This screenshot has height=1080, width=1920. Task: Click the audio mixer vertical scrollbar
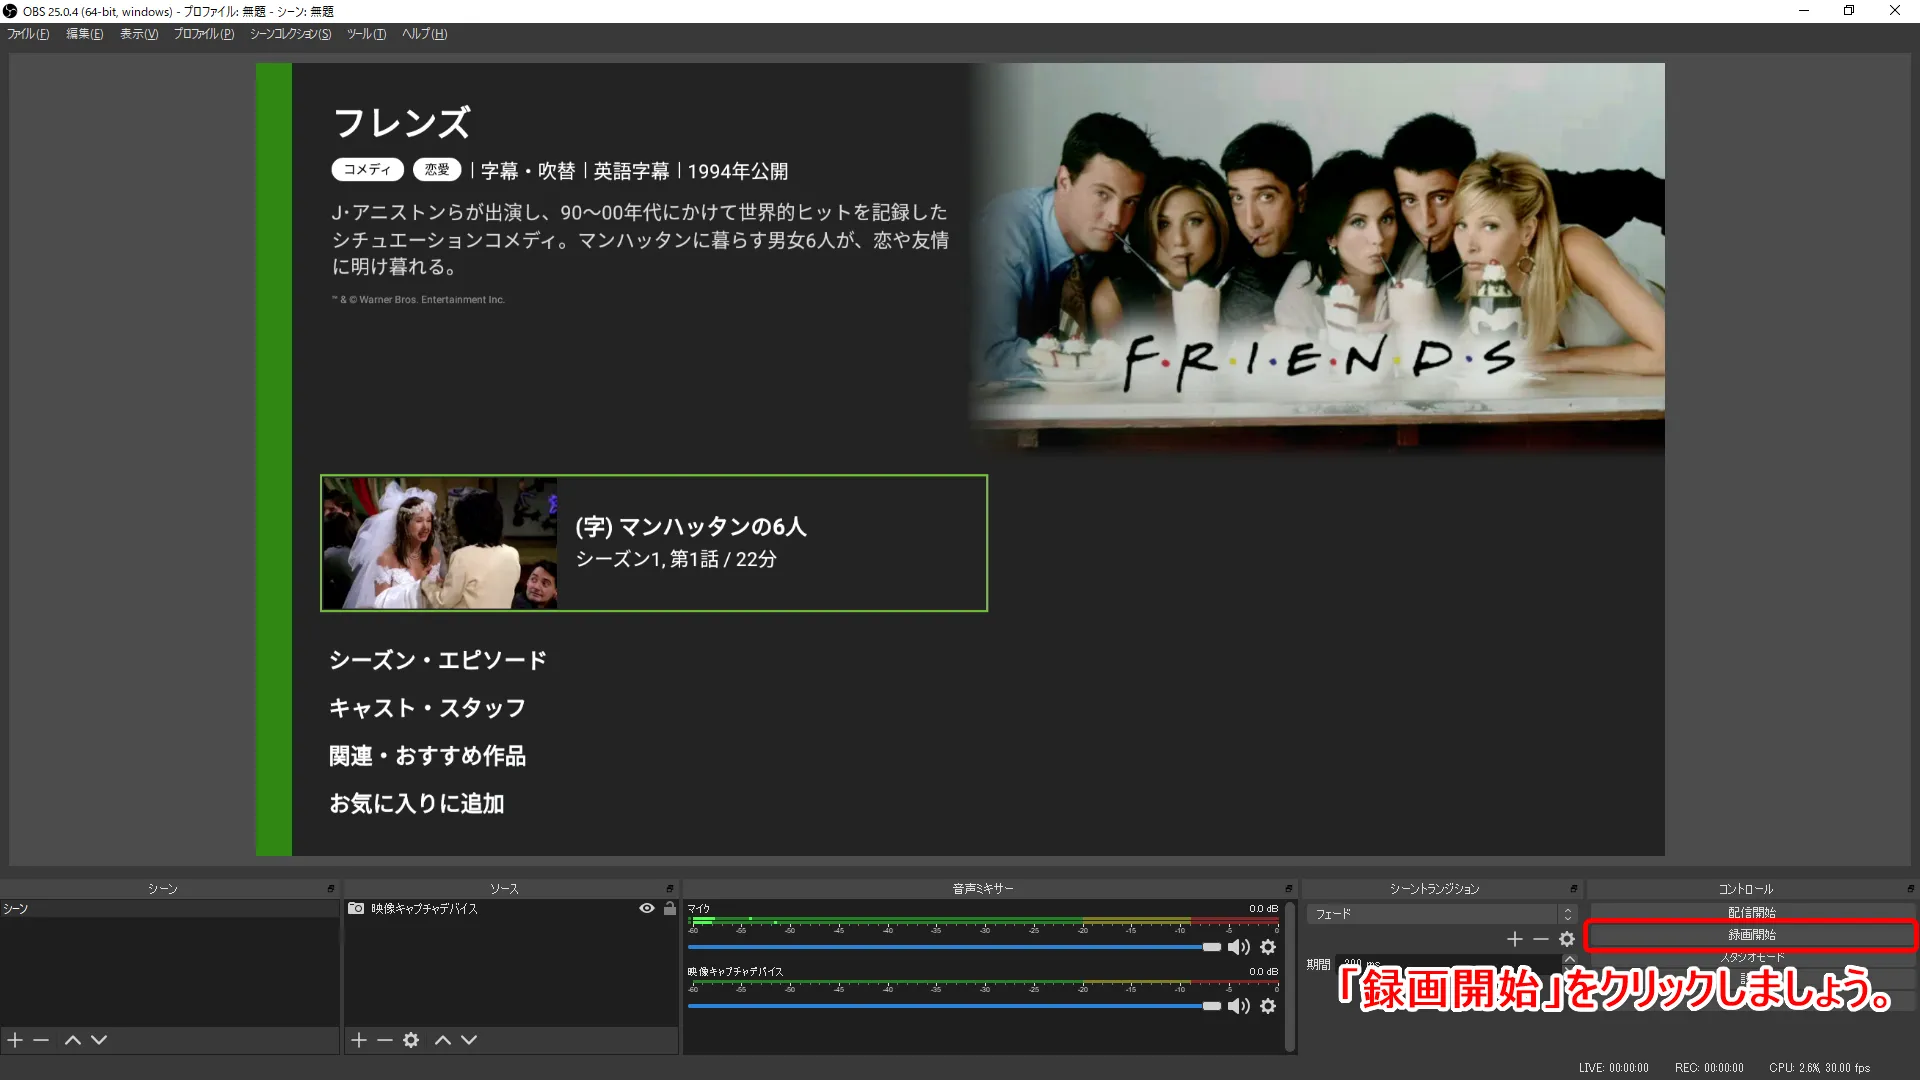(1291, 975)
